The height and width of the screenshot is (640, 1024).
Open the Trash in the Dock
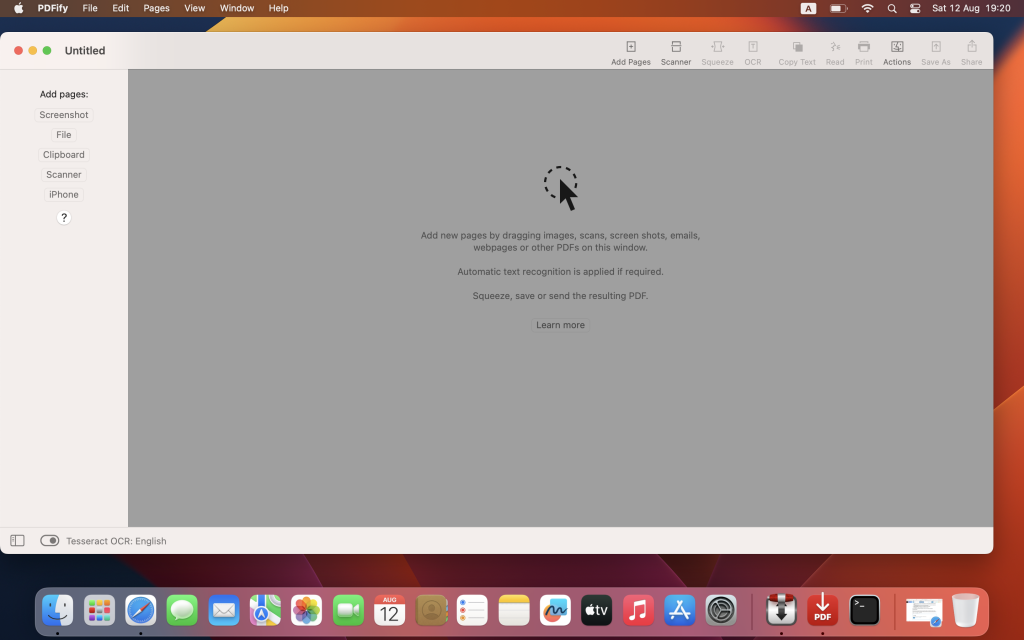click(965, 610)
